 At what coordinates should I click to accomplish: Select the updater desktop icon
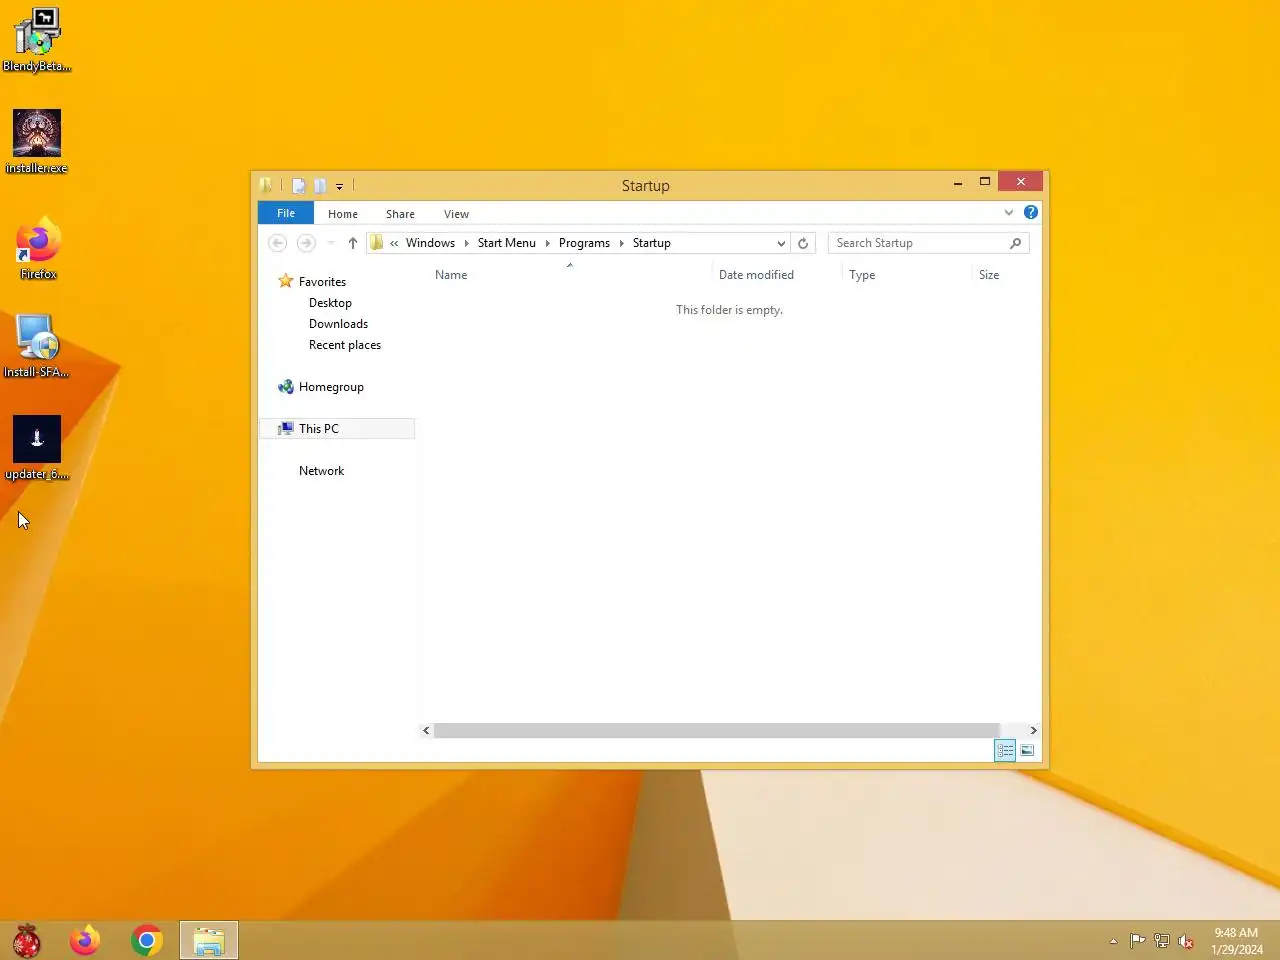click(x=37, y=448)
